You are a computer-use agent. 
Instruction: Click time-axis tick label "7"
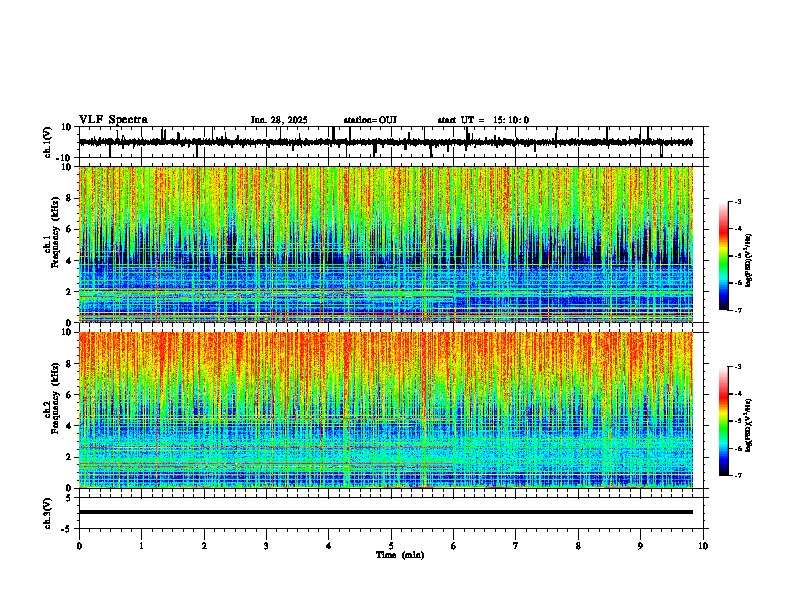pos(516,546)
